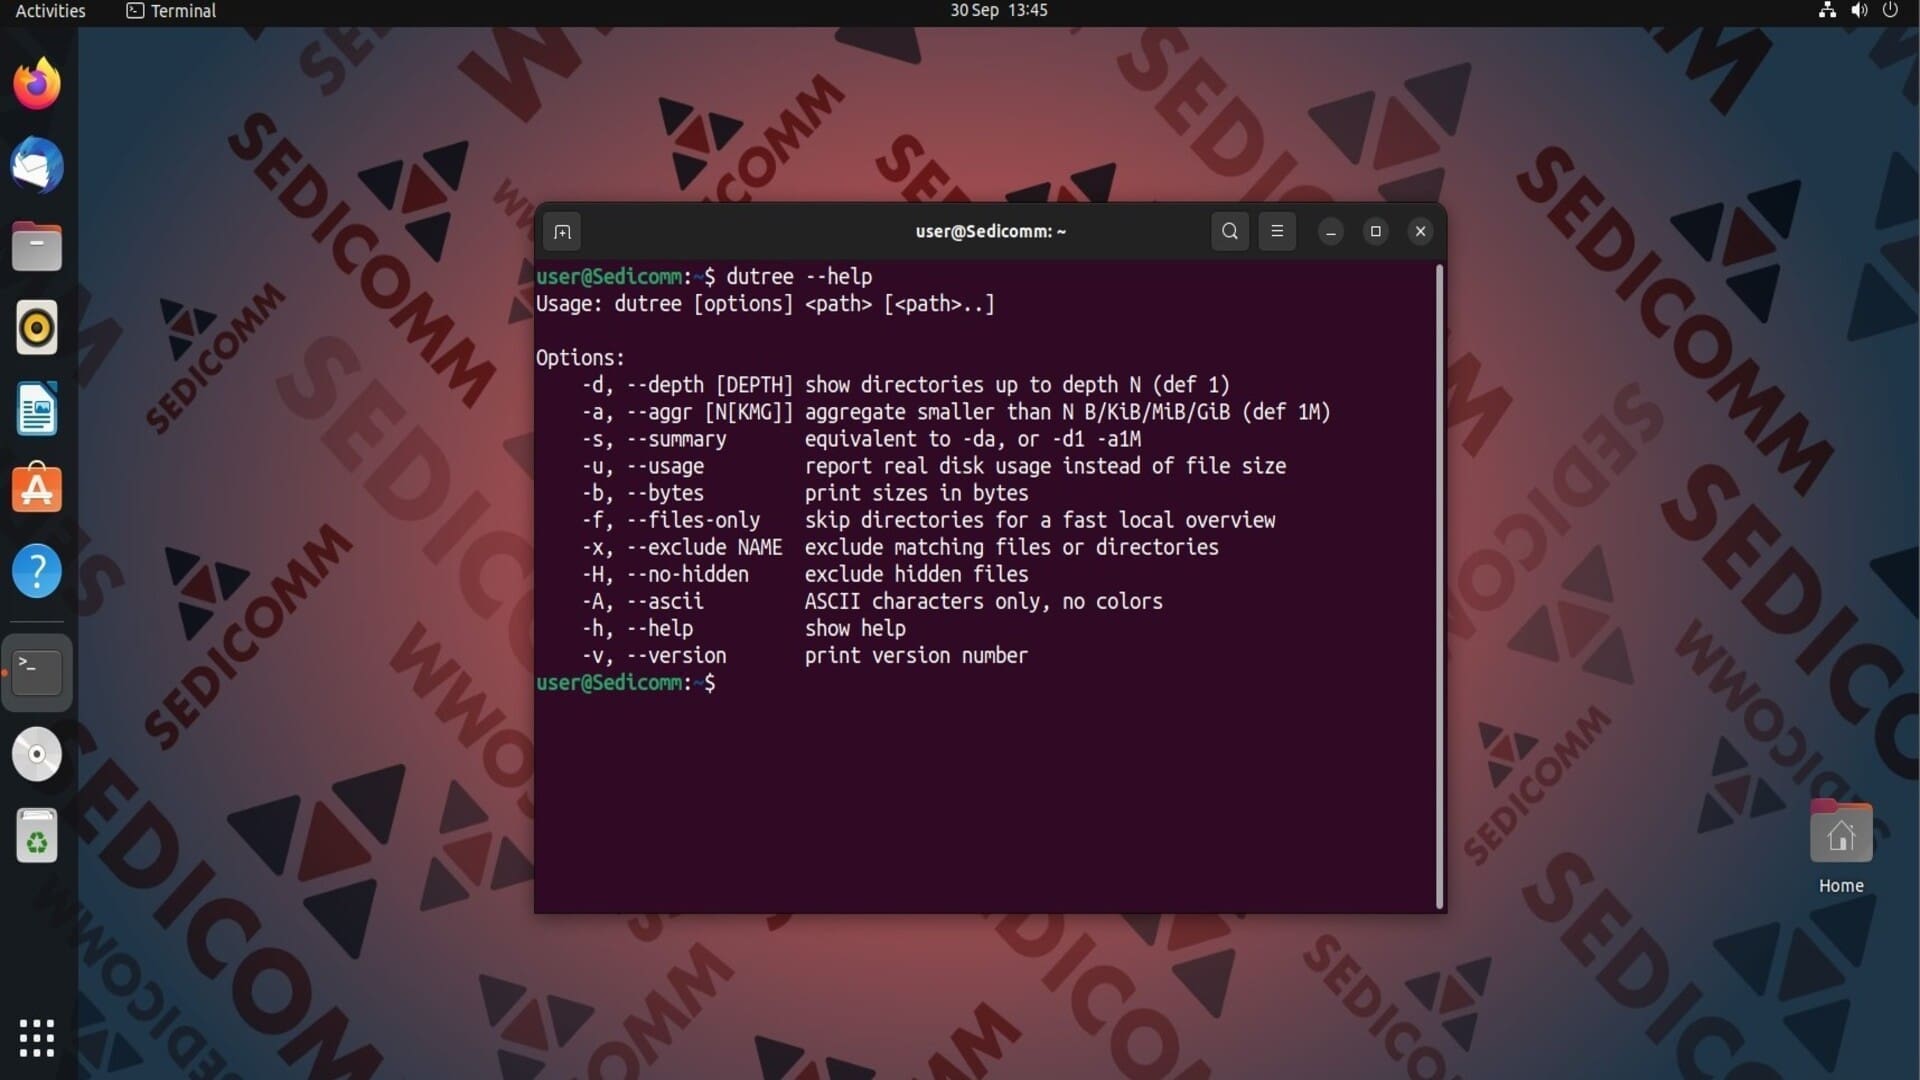Click the terminal search icon
The width and height of the screenshot is (1920, 1080).
1230,231
